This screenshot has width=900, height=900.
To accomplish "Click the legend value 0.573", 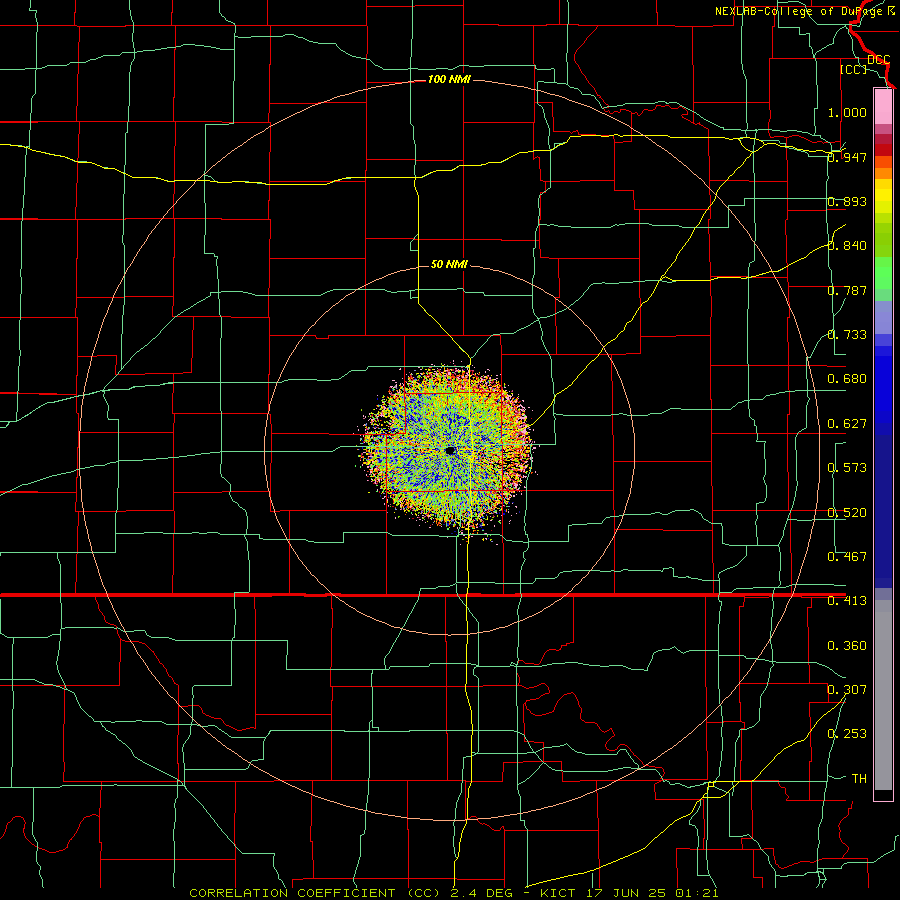I will point(847,468).
